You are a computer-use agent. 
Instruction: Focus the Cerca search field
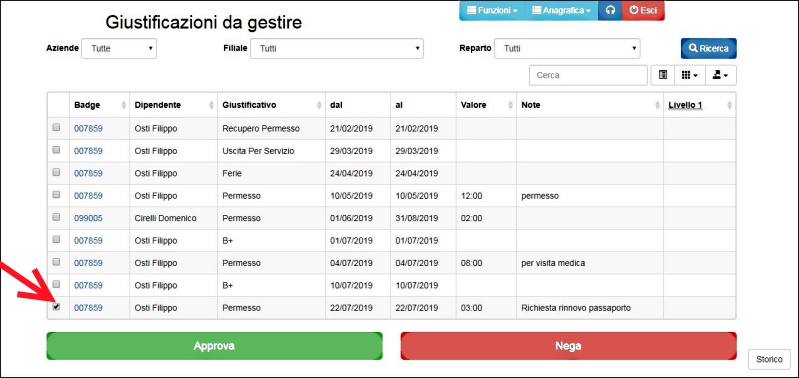pyautogui.click(x=588, y=75)
